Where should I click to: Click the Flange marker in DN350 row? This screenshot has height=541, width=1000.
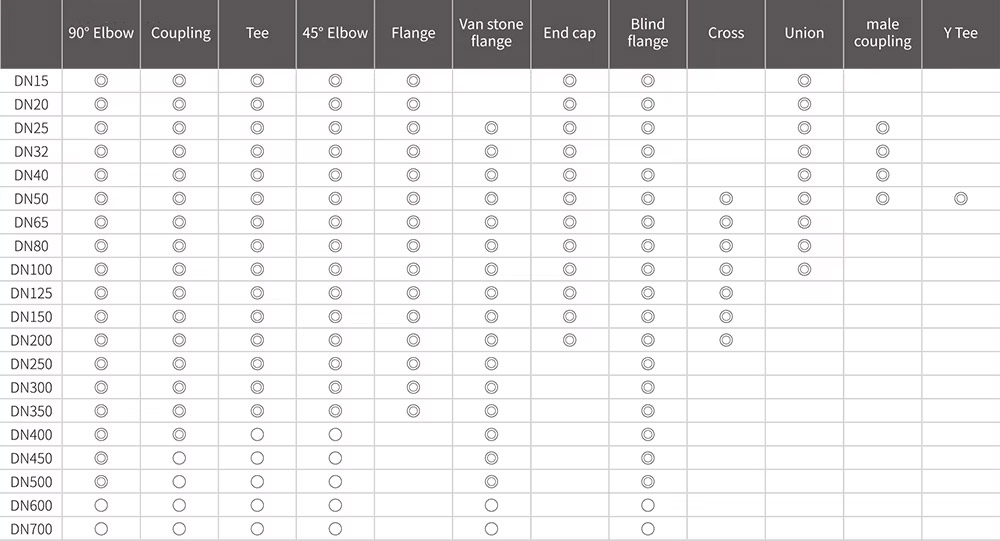click(413, 411)
